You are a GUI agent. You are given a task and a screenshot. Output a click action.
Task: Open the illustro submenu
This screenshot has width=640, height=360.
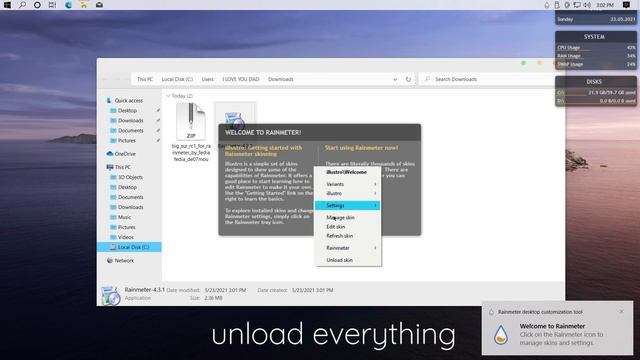348,193
